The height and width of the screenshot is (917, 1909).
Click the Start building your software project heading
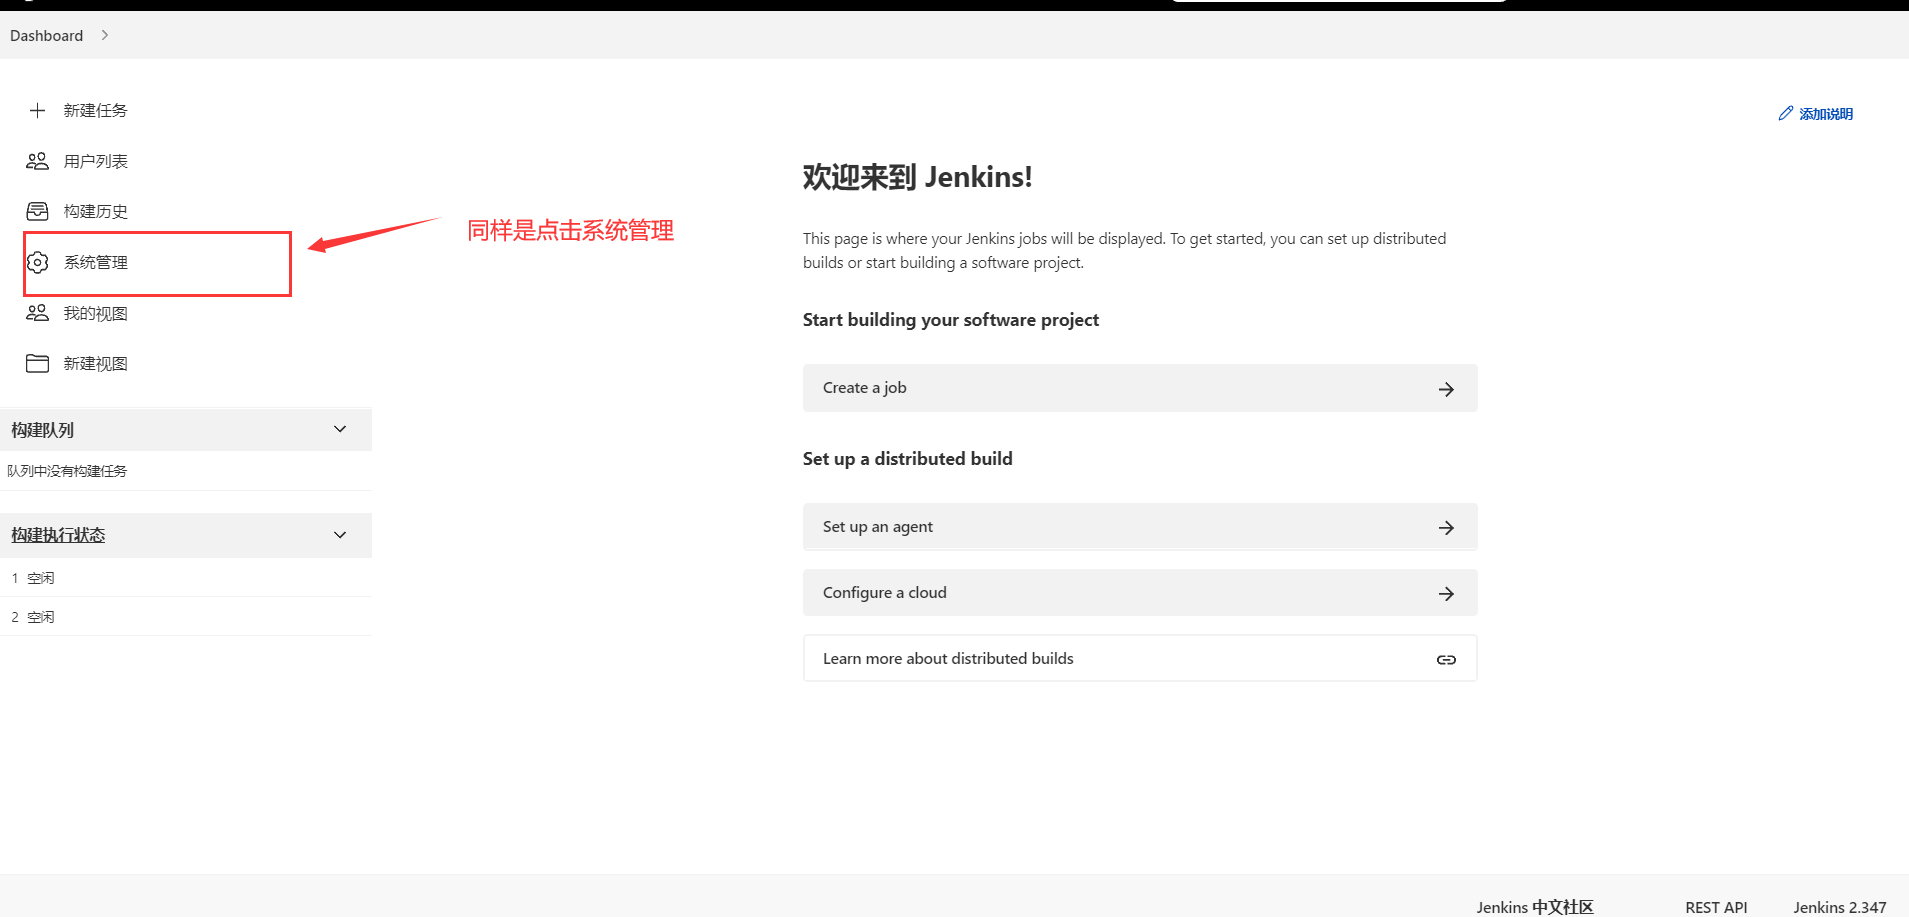point(951,320)
